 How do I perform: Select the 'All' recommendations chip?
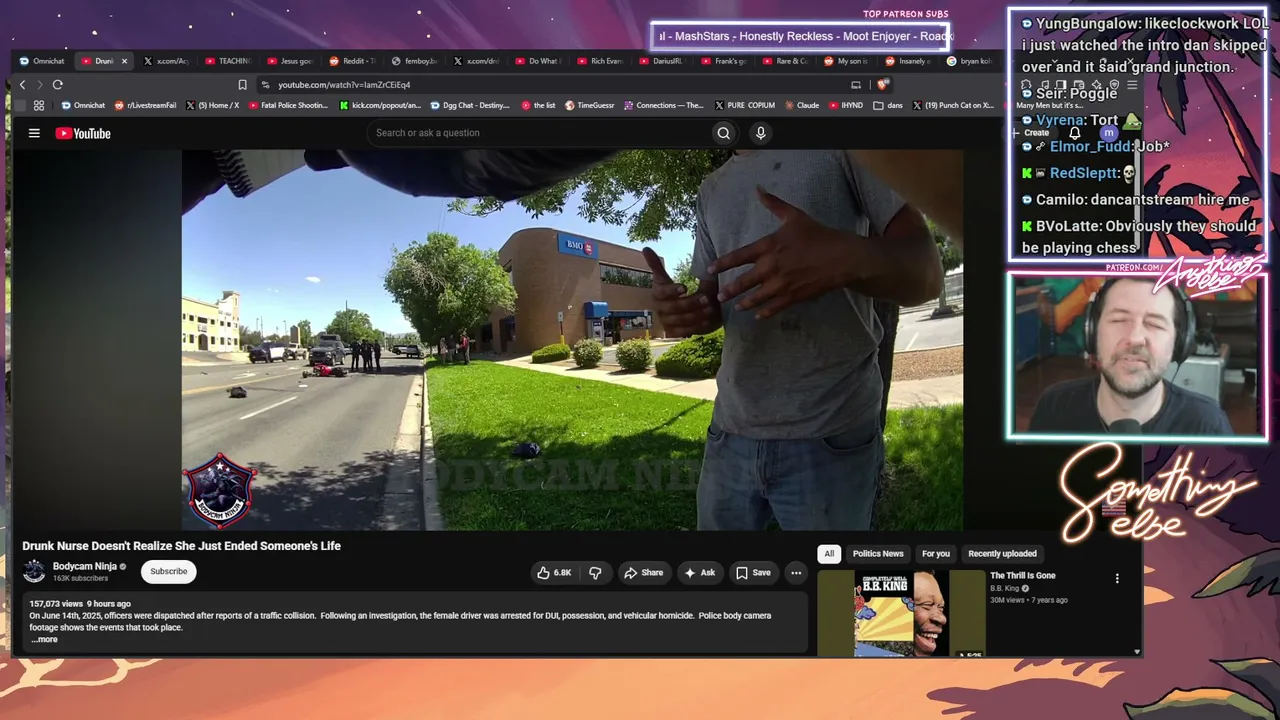click(x=829, y=554)
